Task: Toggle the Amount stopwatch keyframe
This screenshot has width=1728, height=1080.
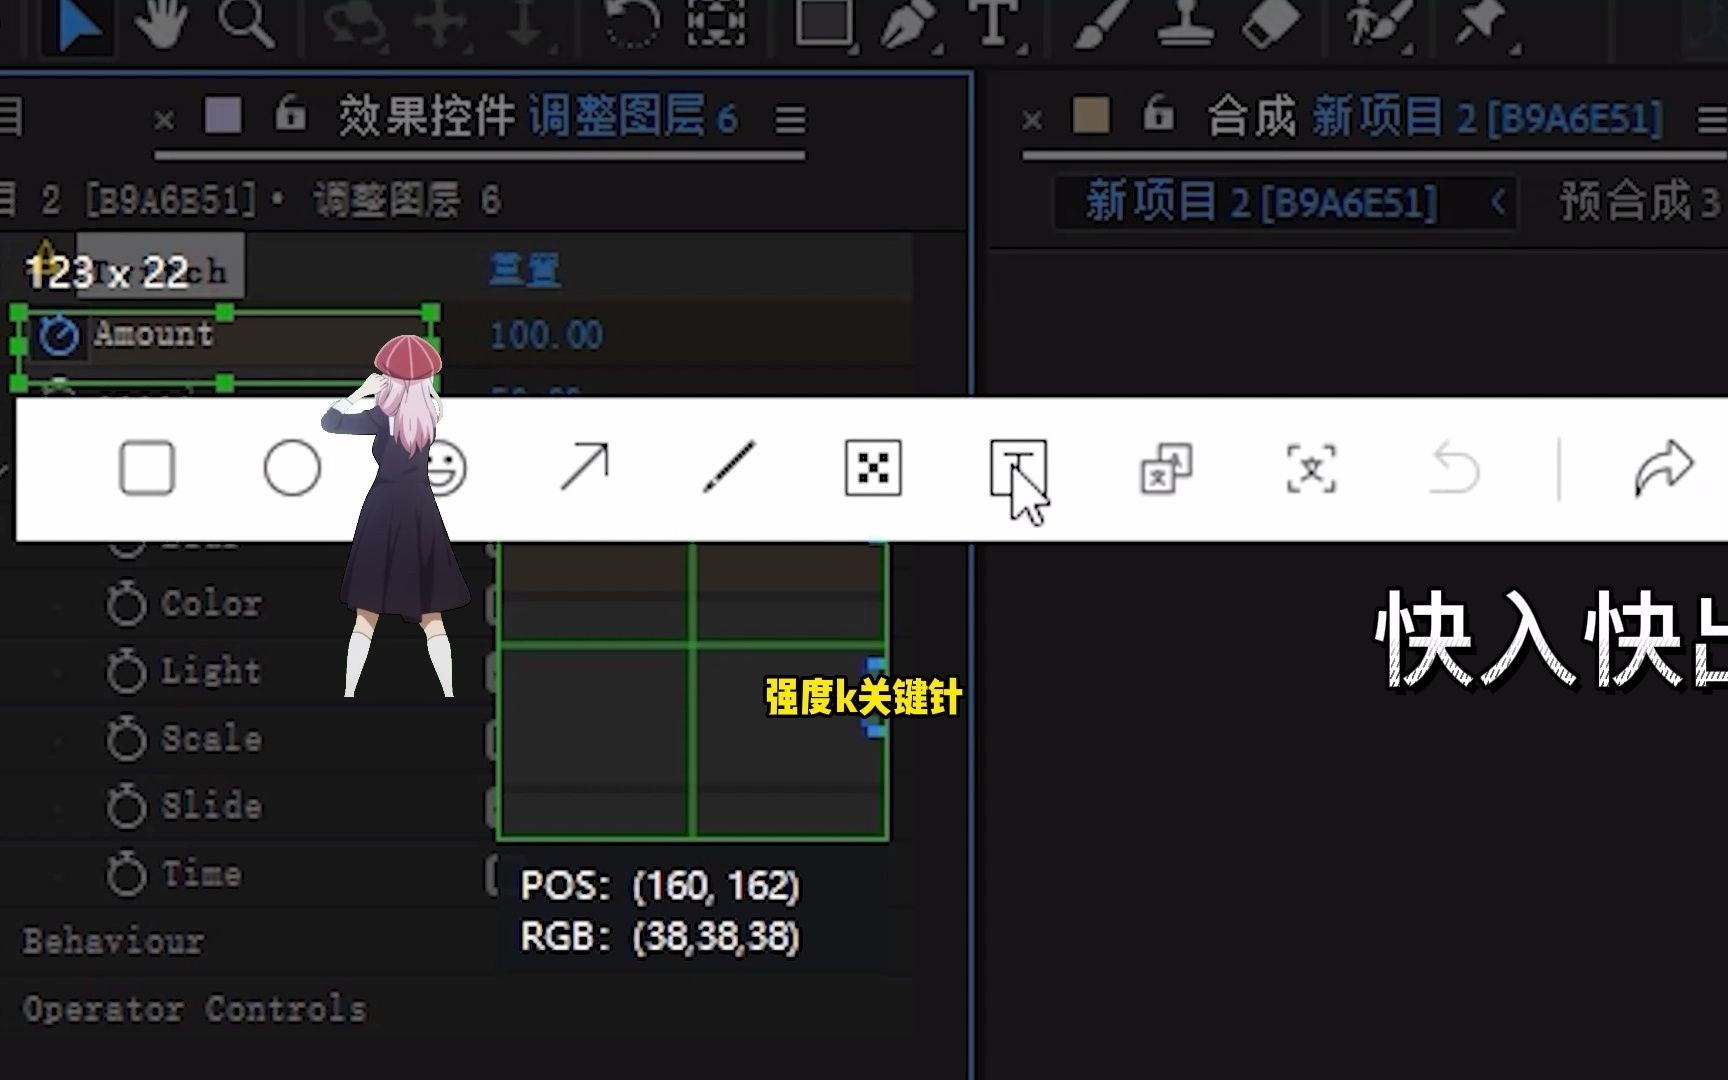Action: [x=58, y=336]
